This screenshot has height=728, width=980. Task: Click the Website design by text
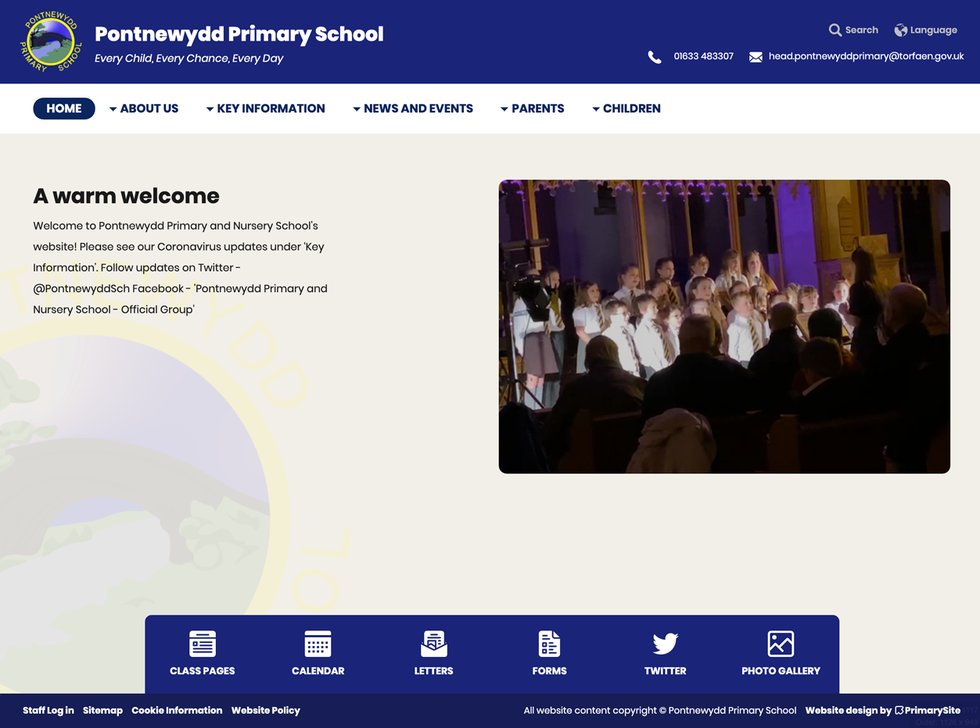tap(848, 711)
